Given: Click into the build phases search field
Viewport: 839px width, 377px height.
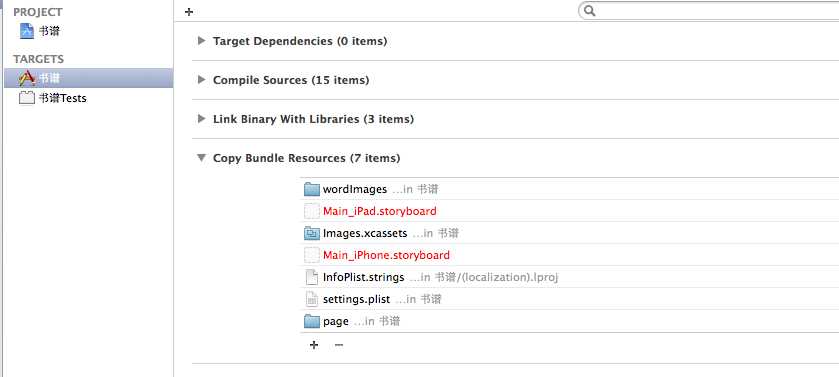Looking at the screenshot, I should click(714, 11).
